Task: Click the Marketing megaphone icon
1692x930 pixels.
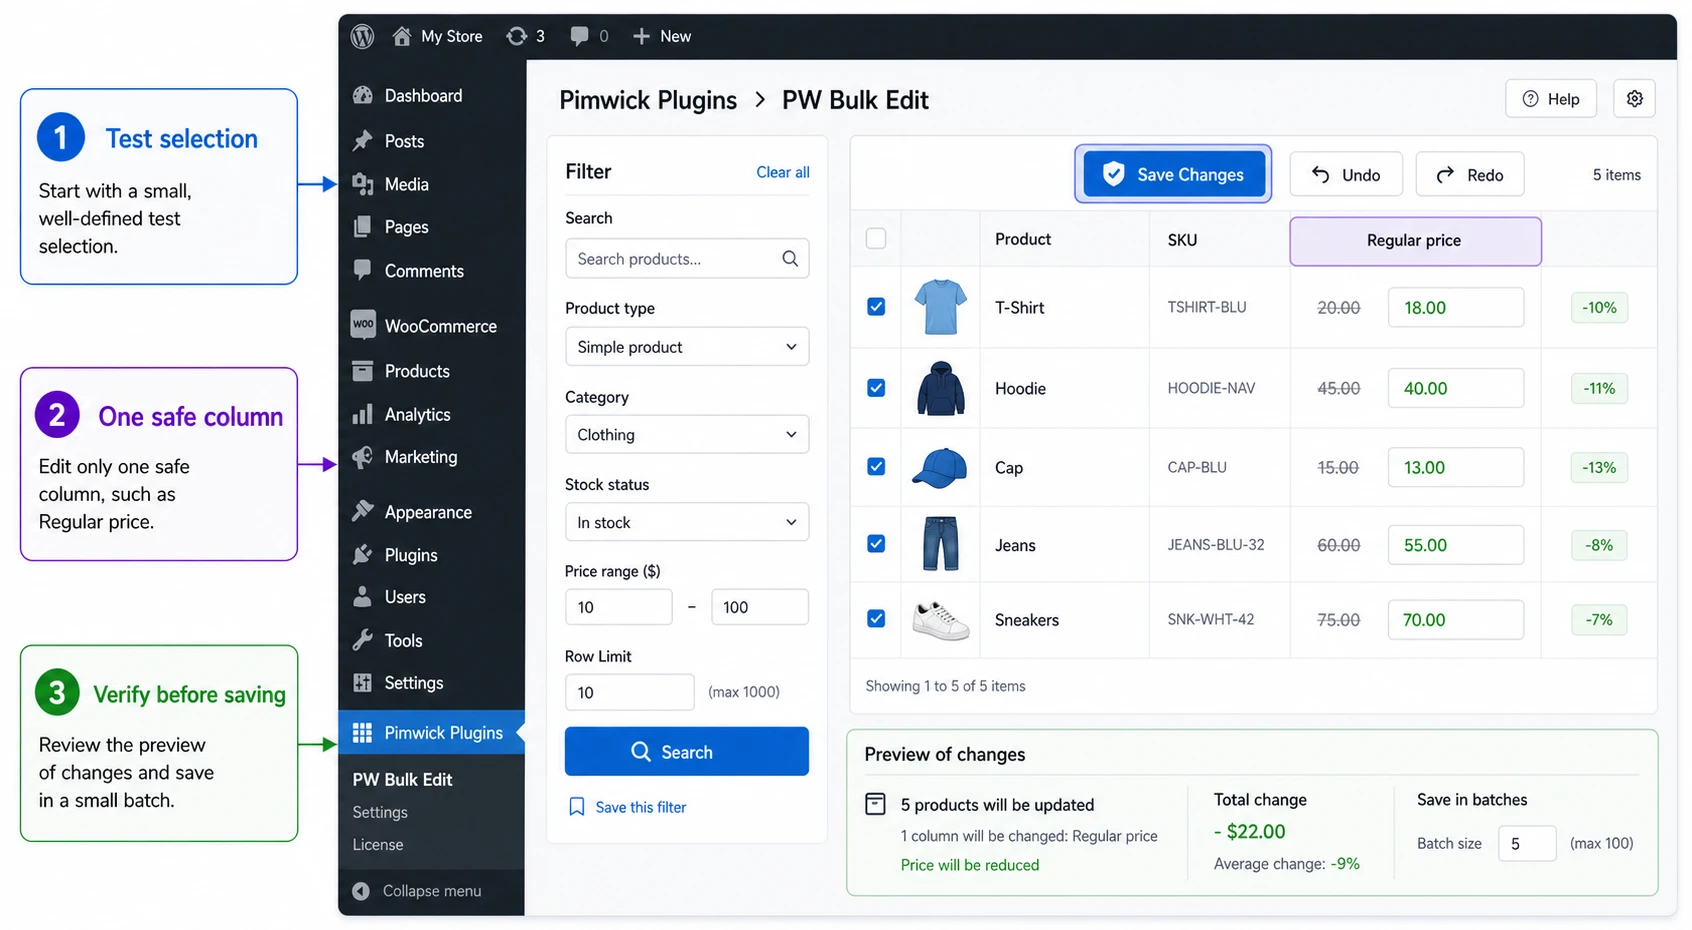Action: point(363,457)
